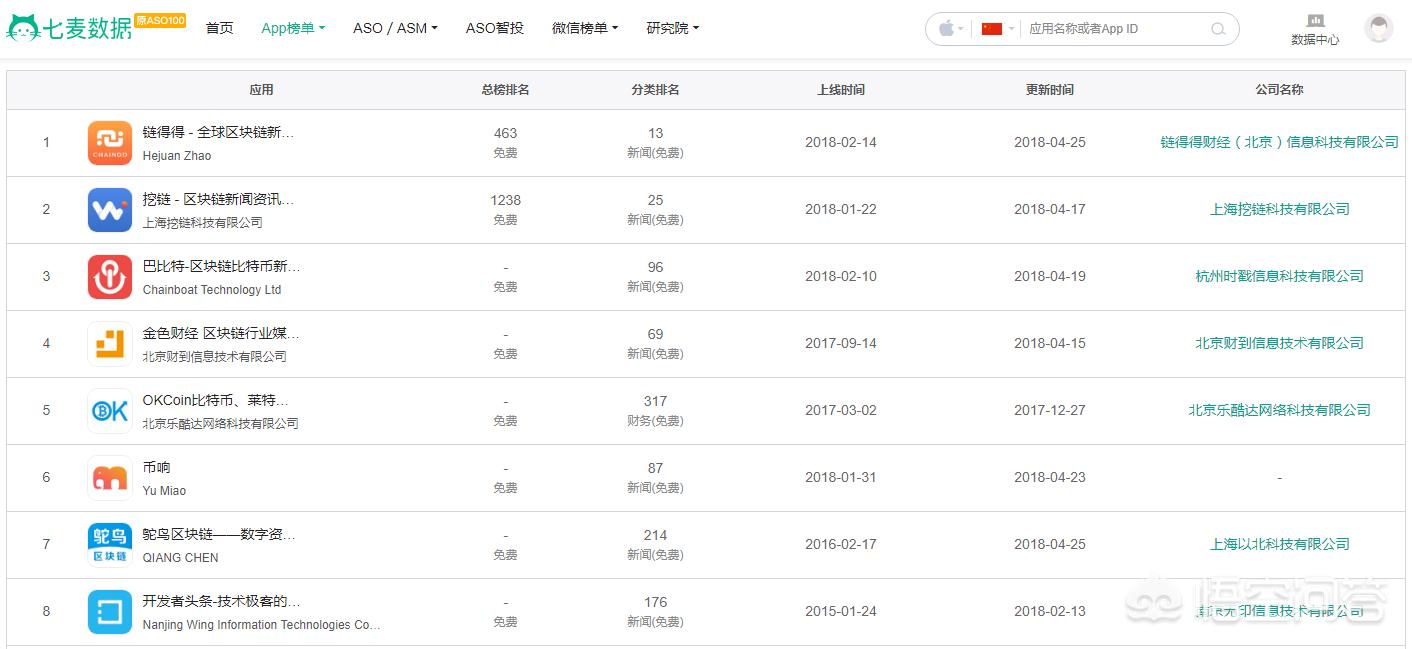Select category rank 317
The image size is (1412, 649).
tap(655, 401)
